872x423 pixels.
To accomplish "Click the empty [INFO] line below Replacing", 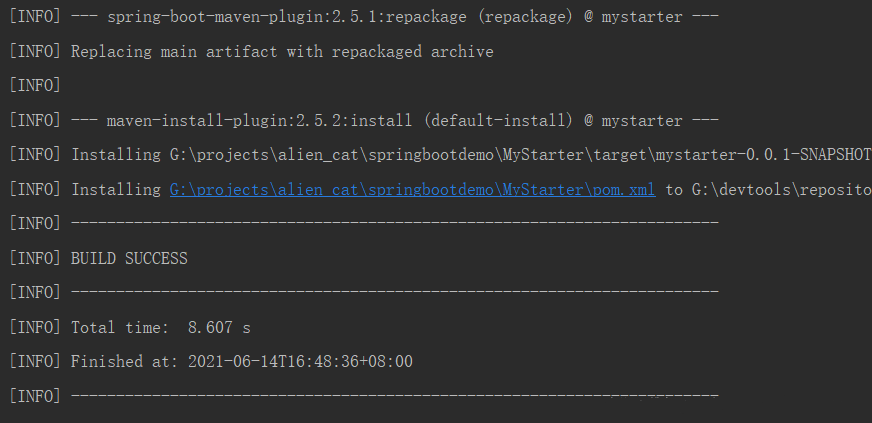I will [34, 86].
